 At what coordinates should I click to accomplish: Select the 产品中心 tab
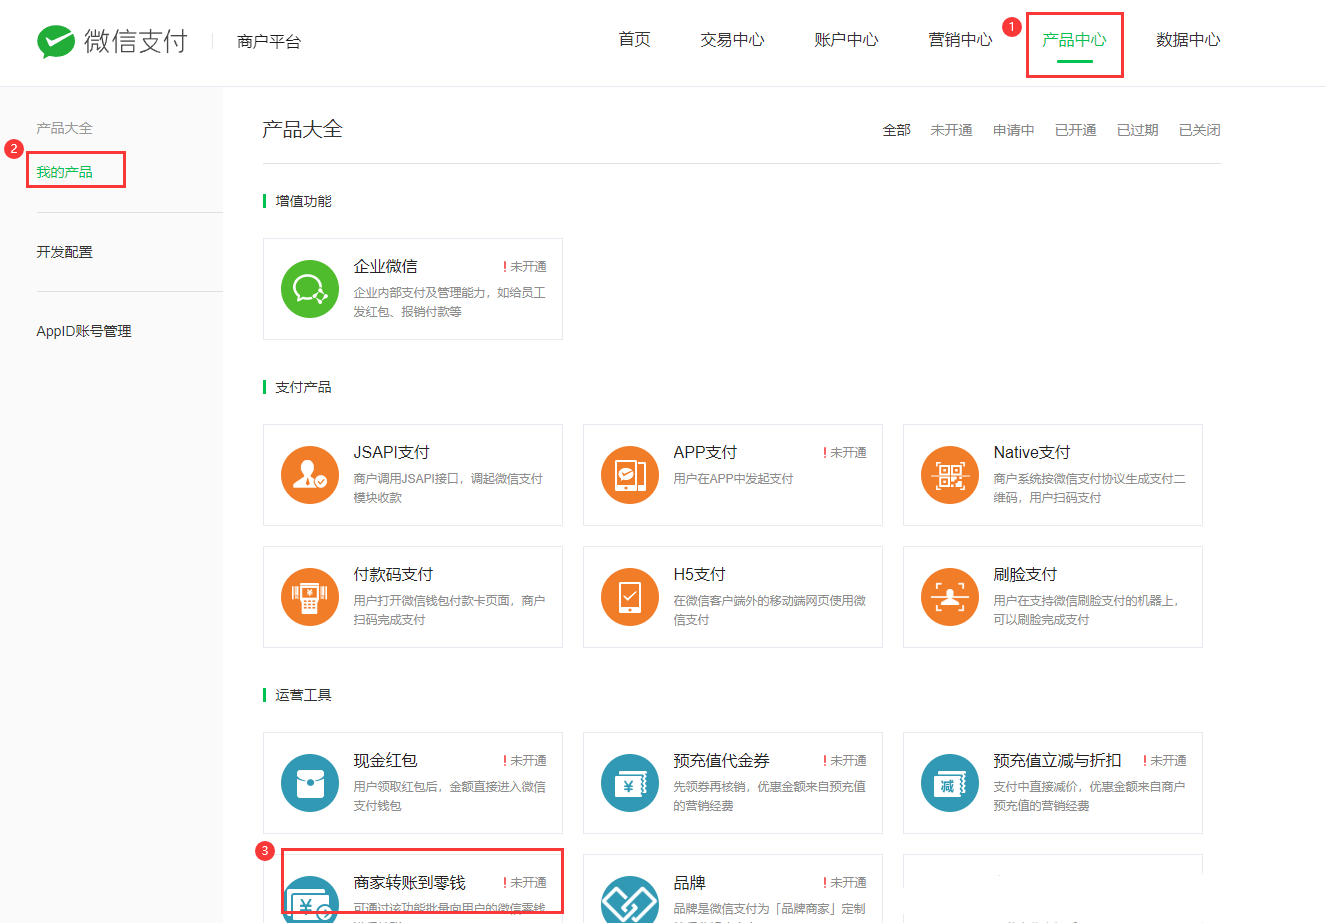click(1075, 40)
